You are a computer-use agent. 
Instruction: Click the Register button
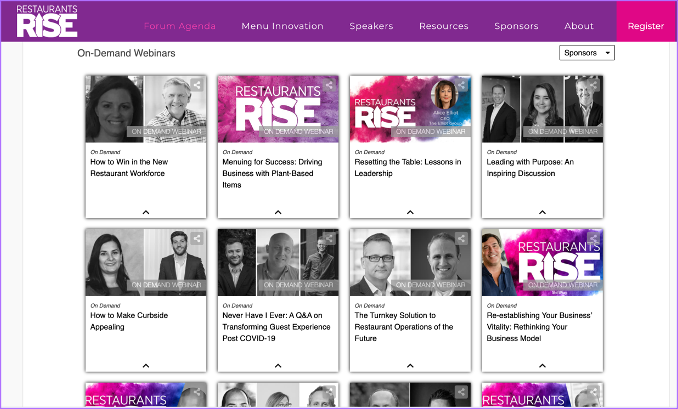(x=646, y=22)
